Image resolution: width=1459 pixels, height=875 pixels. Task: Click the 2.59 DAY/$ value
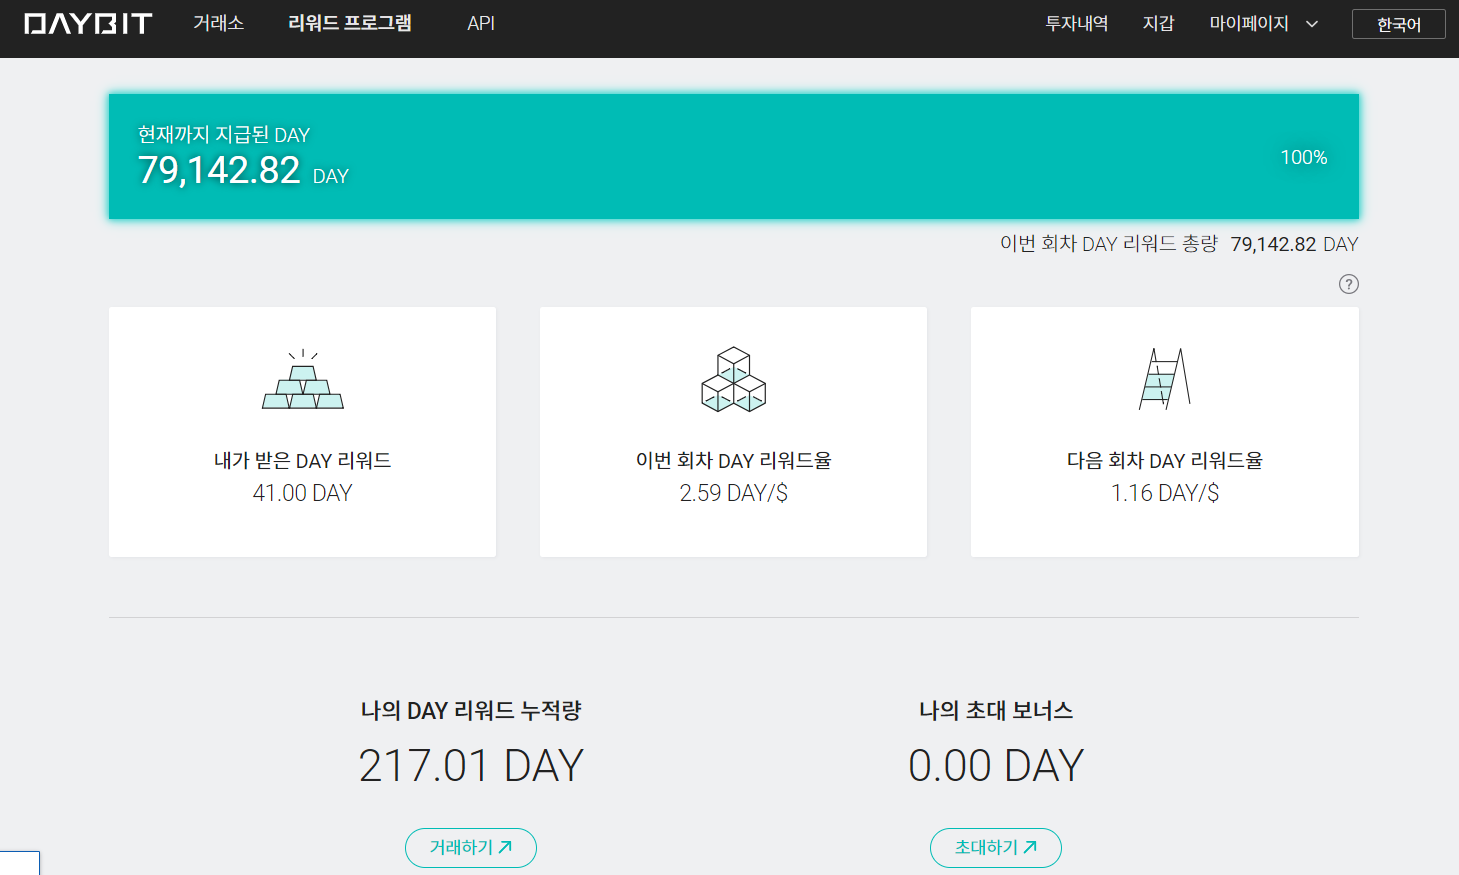click(x=734, y=493)
